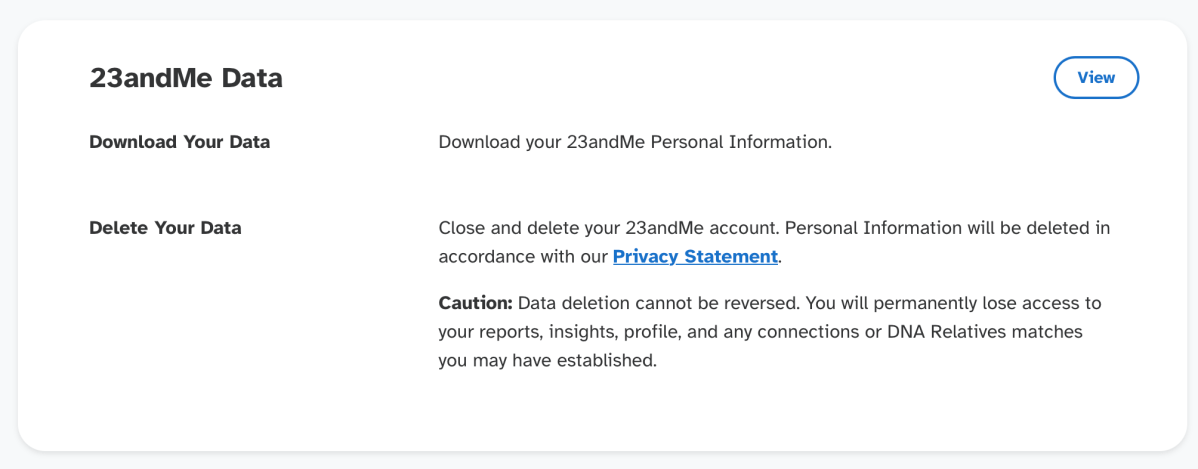The image size is (1198, 469).
Task: Click the 'you may have established.' line
Action: (x=547, y=360)
